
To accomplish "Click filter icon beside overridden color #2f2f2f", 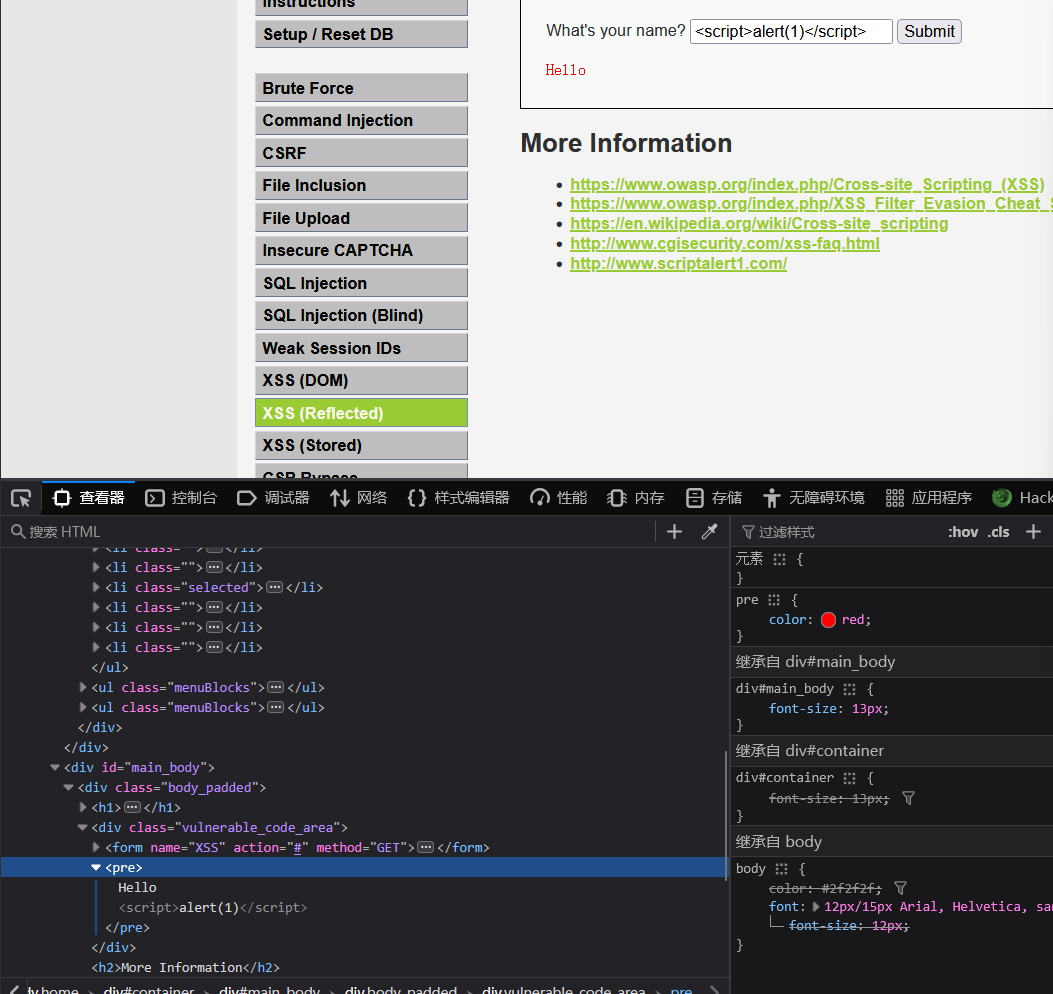I will tap(901, 888).
